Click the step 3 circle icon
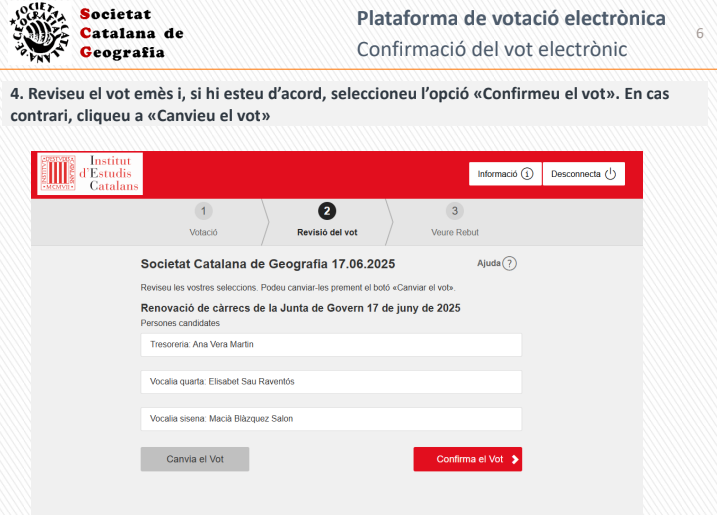 point(455,211)
